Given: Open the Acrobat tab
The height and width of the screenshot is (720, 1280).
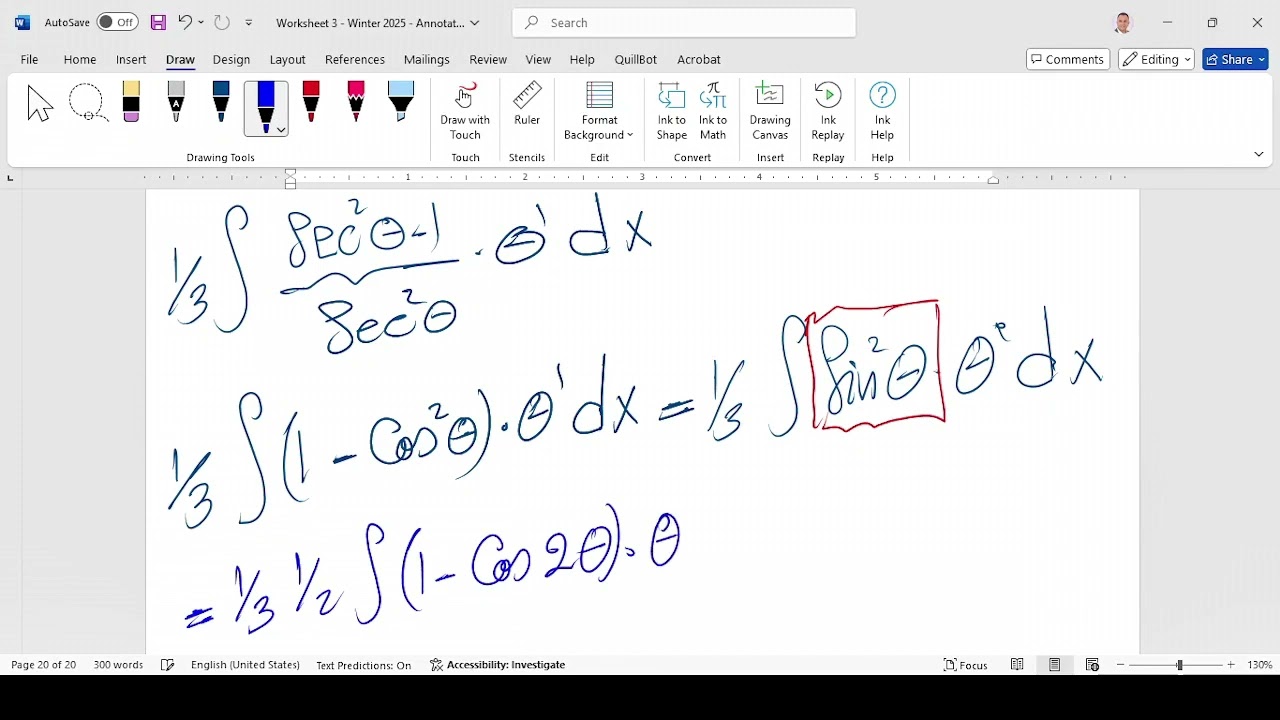Looking at the screenshot, I should (699, 59).
